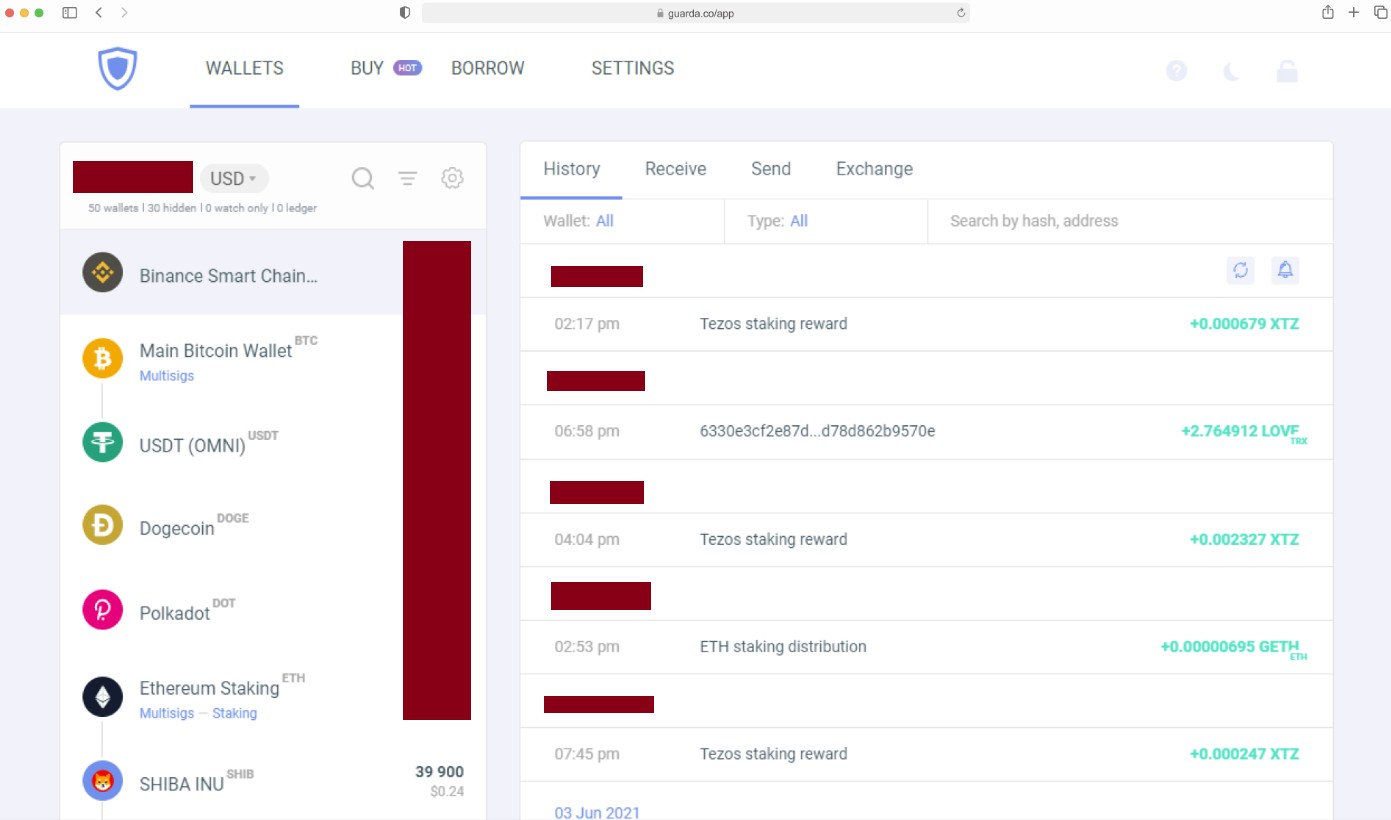Select Polkadot wallet name
Screen dimensions: 1391x820
click(x=175, y=613)
